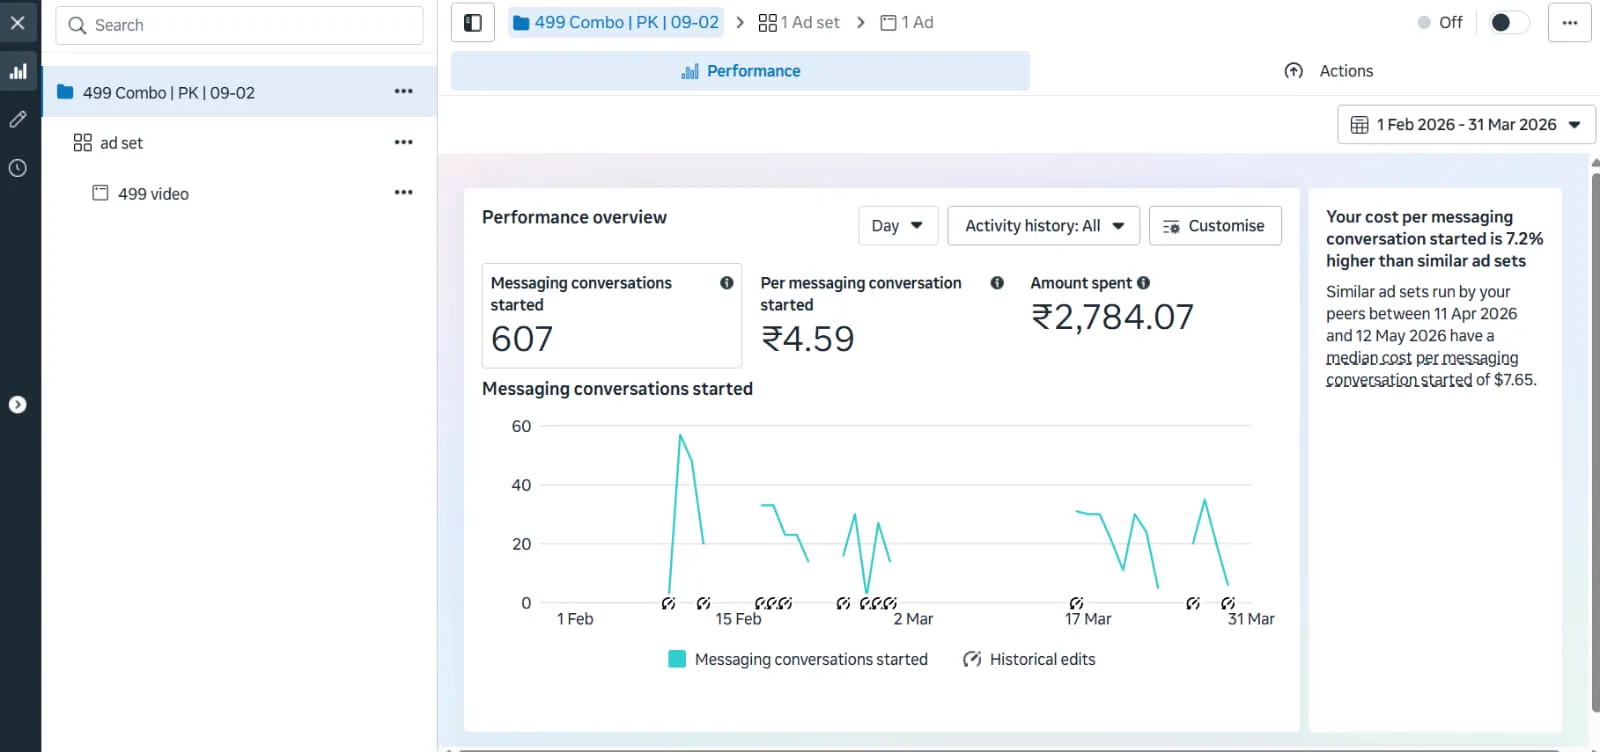Open the clock history icon in the sidebar

(x=18, y=168)
